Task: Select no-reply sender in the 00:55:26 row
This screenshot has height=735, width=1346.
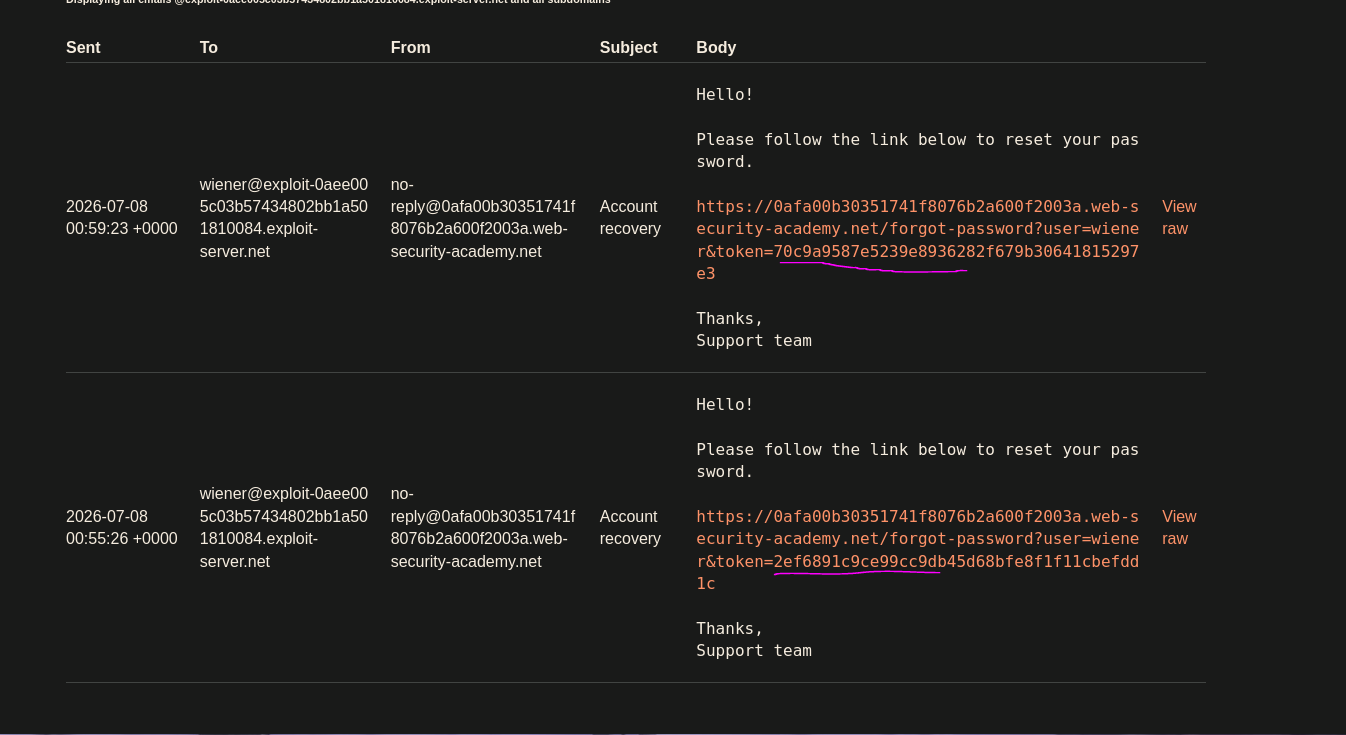Action: pyautogui.click(x=483, y=527)
